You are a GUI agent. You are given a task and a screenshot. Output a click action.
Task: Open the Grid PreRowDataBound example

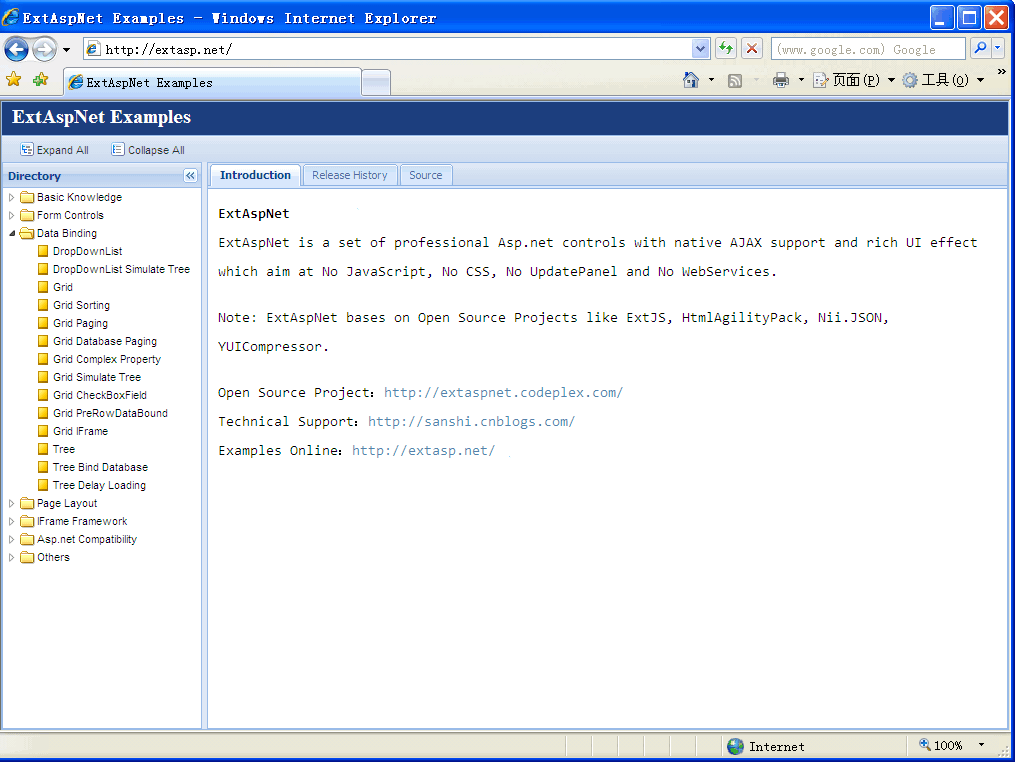[x=110, y=413]
